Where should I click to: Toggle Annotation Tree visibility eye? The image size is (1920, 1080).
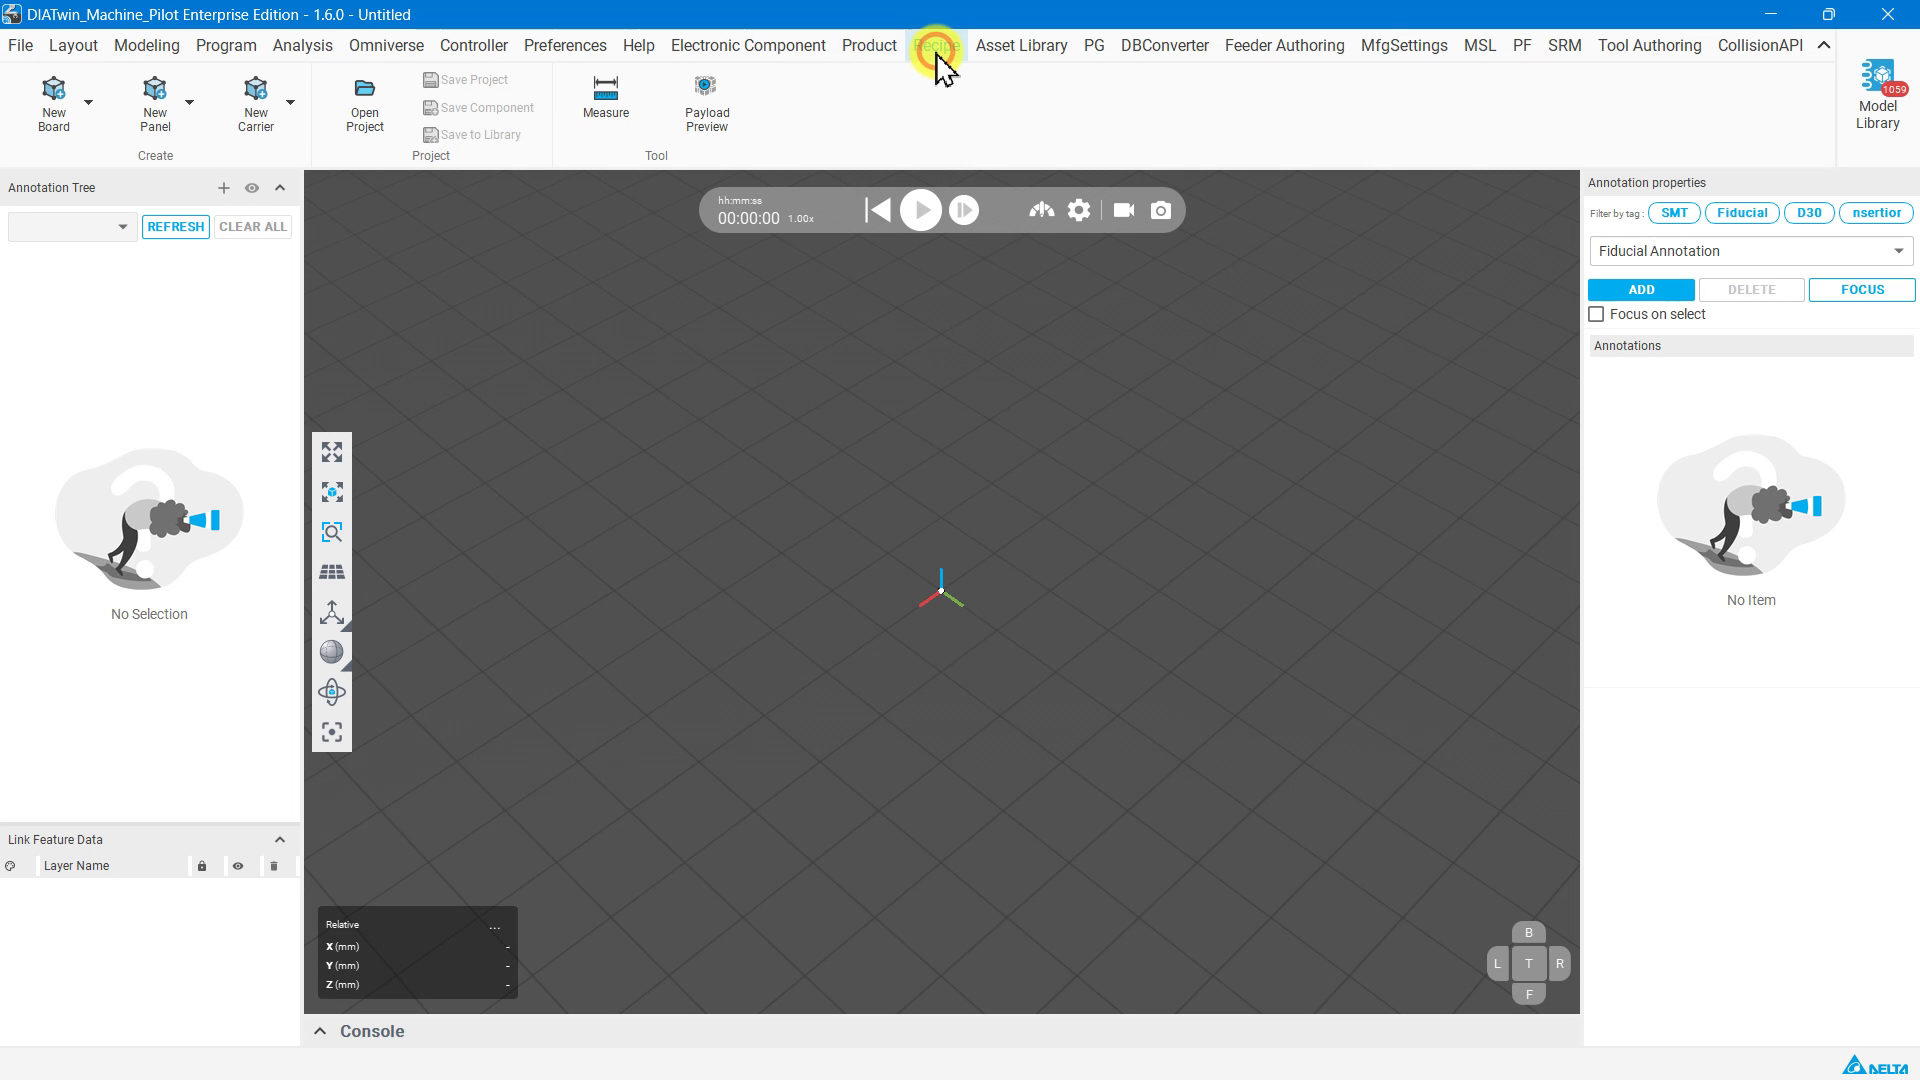[x=252, y=188]
